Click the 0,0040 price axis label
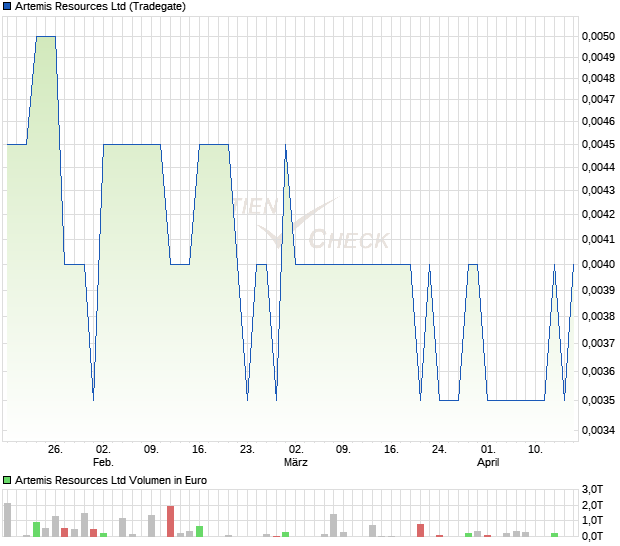The height and width of the screenshot is (546, 620). point(598,264)
